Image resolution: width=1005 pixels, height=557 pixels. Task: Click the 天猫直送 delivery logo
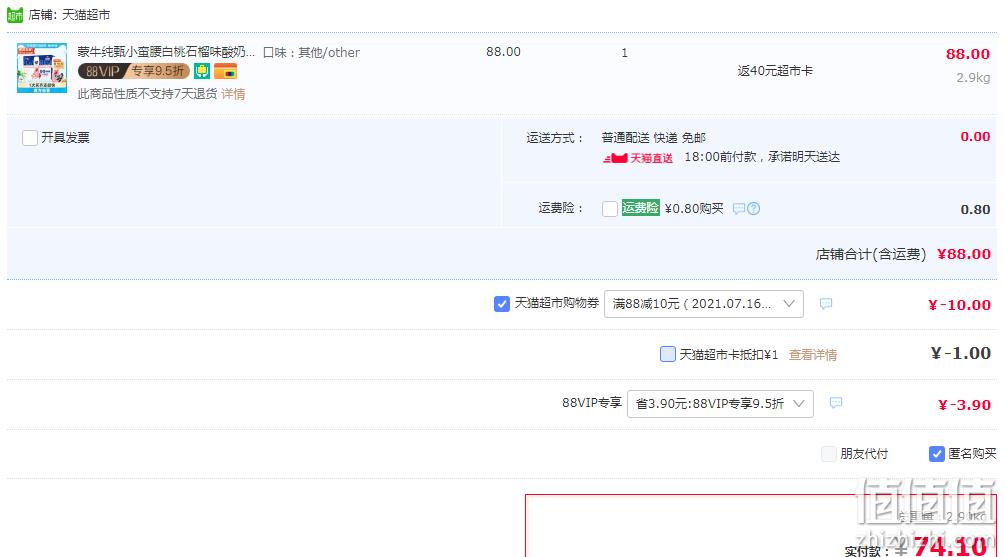[x=638, y=158]
